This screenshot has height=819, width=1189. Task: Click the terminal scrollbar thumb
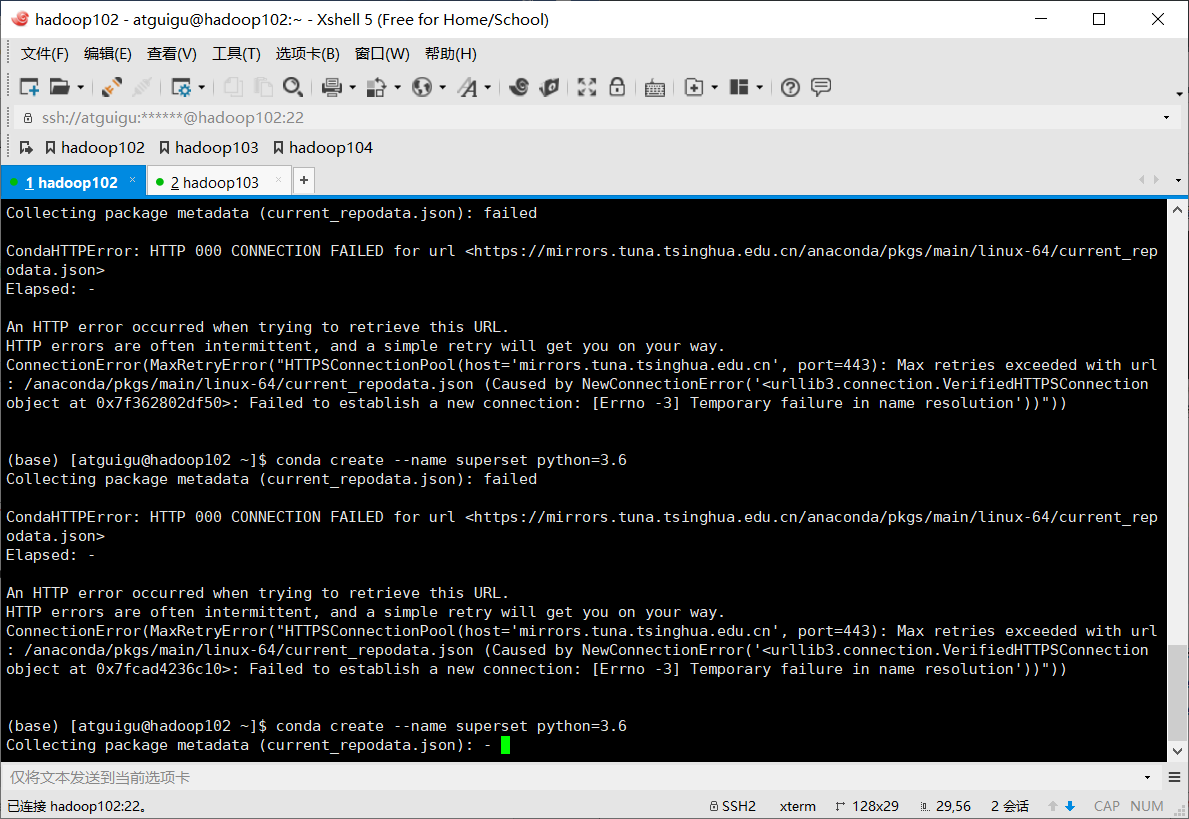pos(1177,691)
